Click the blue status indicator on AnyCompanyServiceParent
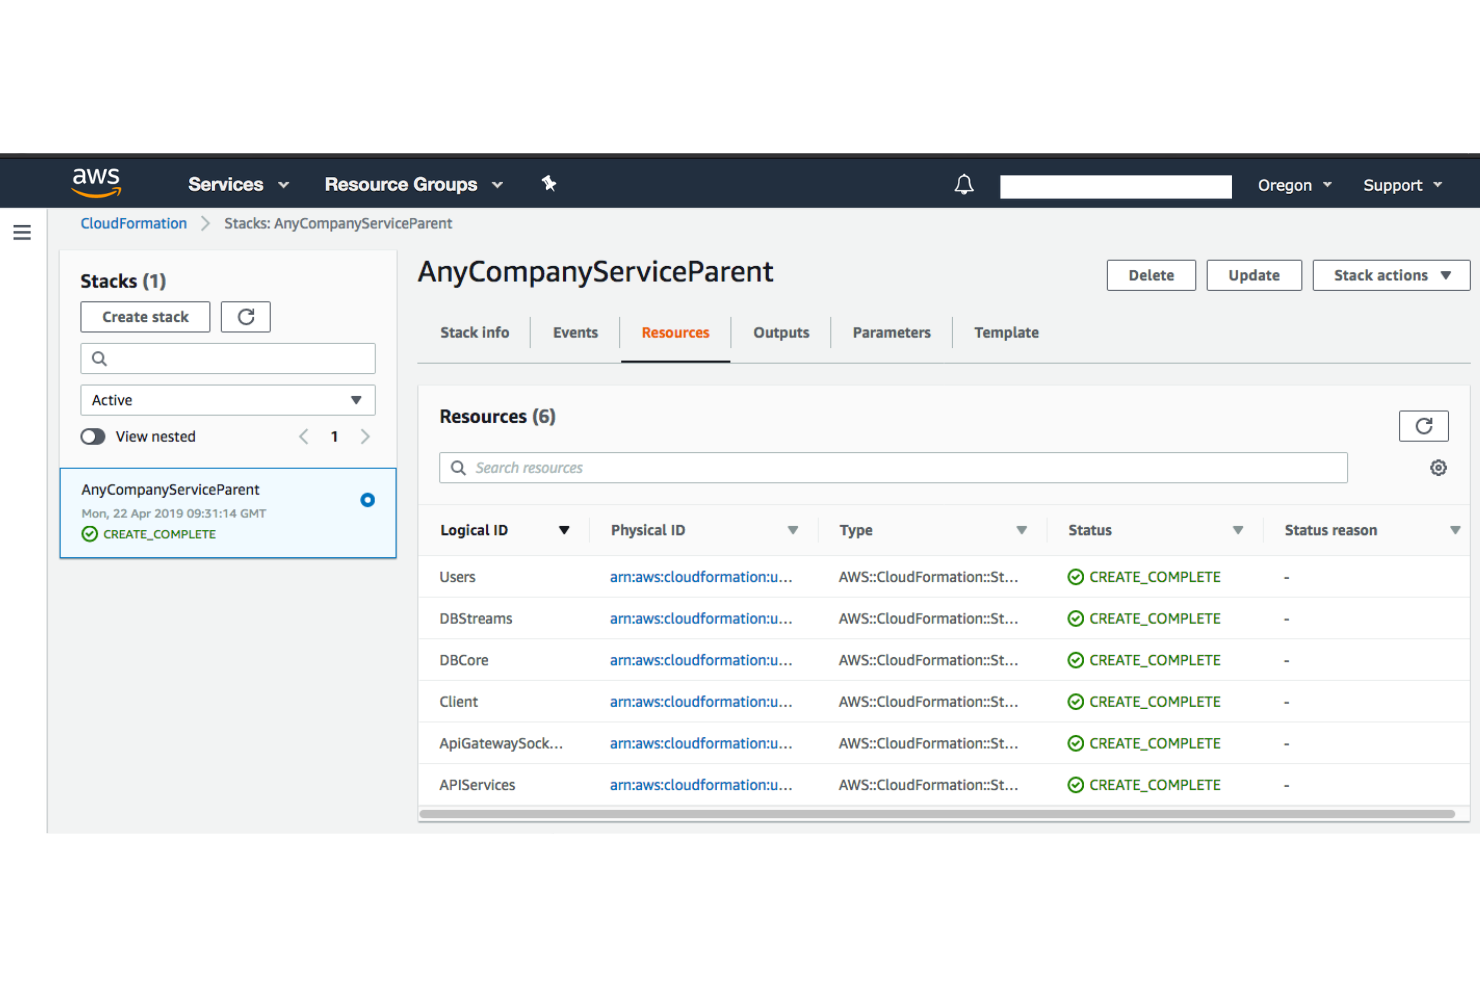 coord(367,499)
